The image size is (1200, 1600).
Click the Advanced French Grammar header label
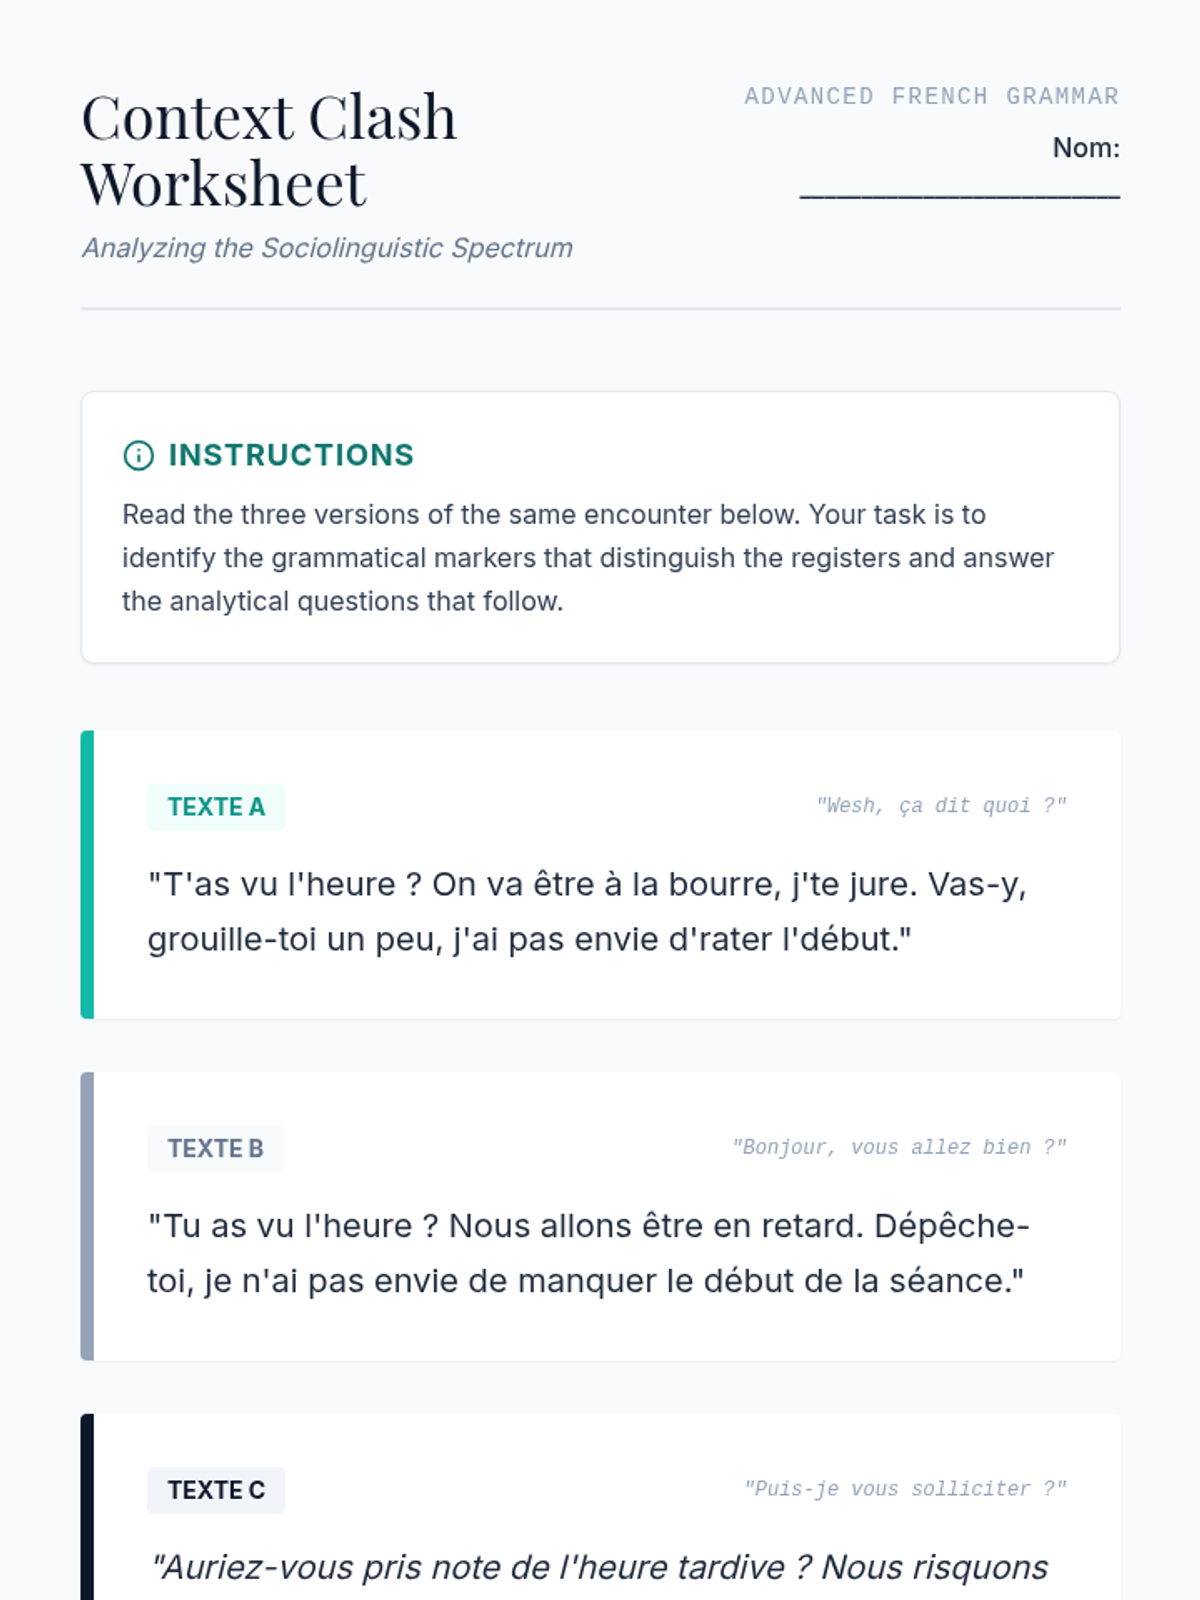(932, 96)
